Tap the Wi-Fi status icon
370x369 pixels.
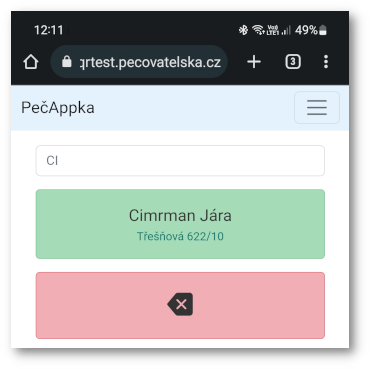(x=258, y=30)
